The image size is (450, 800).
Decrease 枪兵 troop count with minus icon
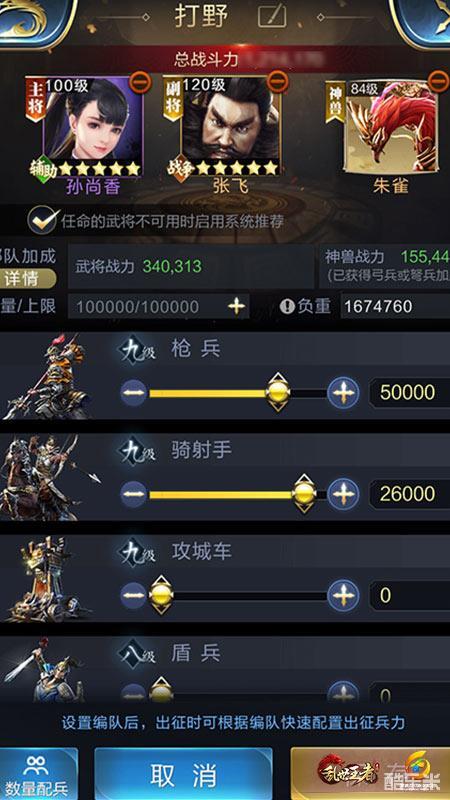click(x=134, y=393)
